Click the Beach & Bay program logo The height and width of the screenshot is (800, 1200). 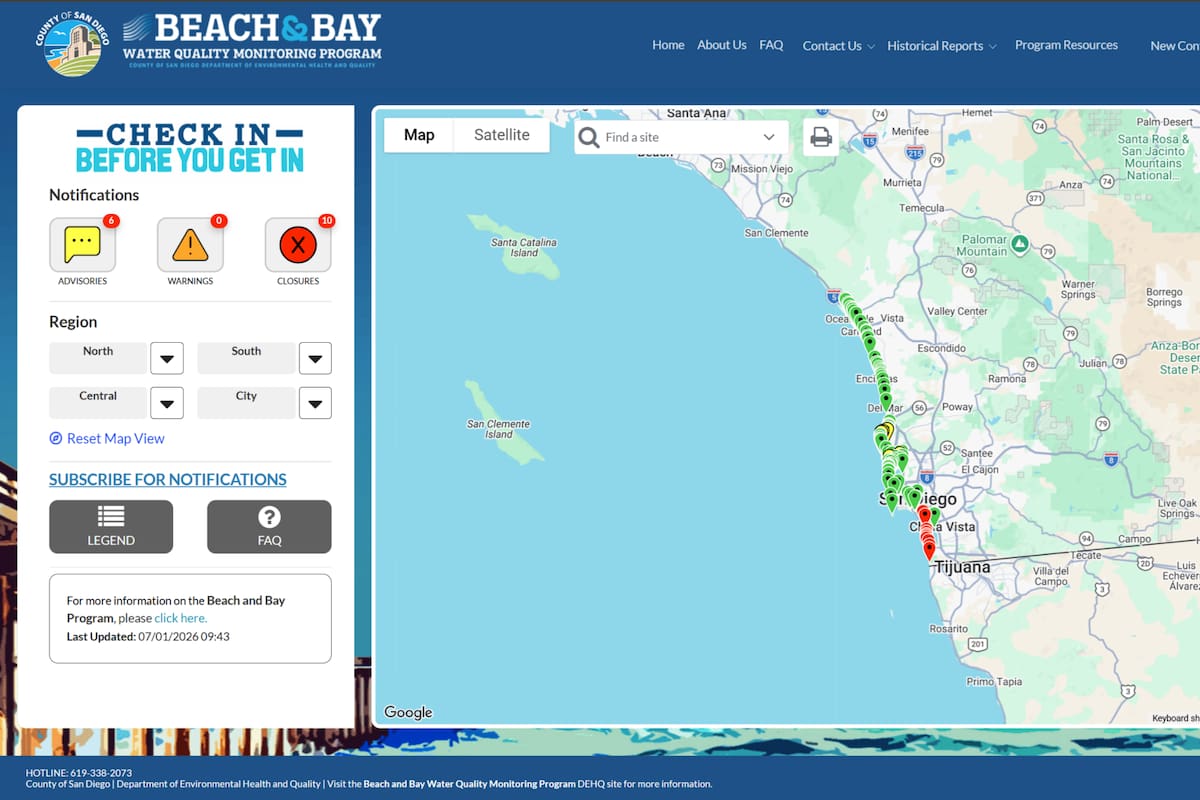[x=252, y=40]
